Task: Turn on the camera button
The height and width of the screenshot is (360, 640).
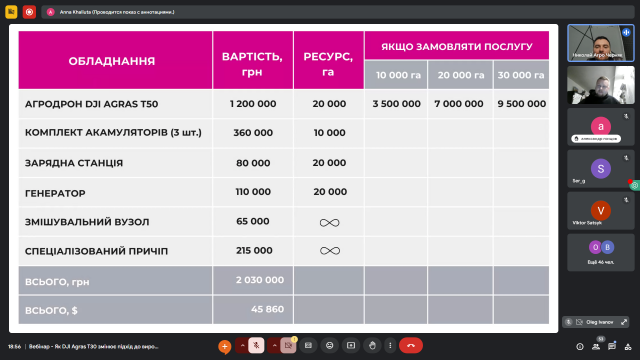Action: click(288, 346)
